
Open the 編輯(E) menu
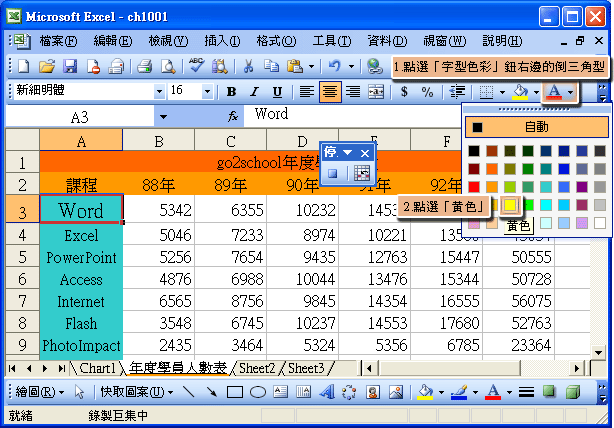click(x=113, y=41)
